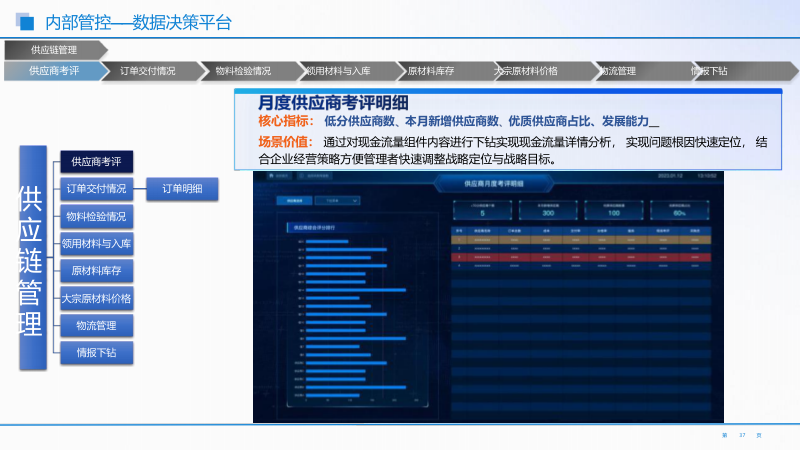The image size is (800, 450).
Task: Go to 原材料库存 navigation tab
Action: pos(430,71)
